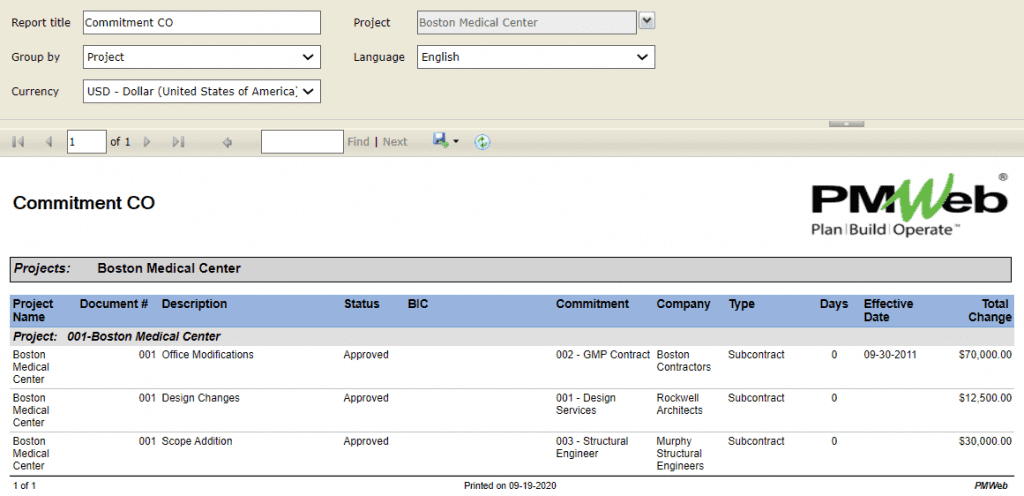The width and height of the screenshot is (1024, 496).
Task: Click Rockwell Architects company cell
Action: tap(680, 404)
